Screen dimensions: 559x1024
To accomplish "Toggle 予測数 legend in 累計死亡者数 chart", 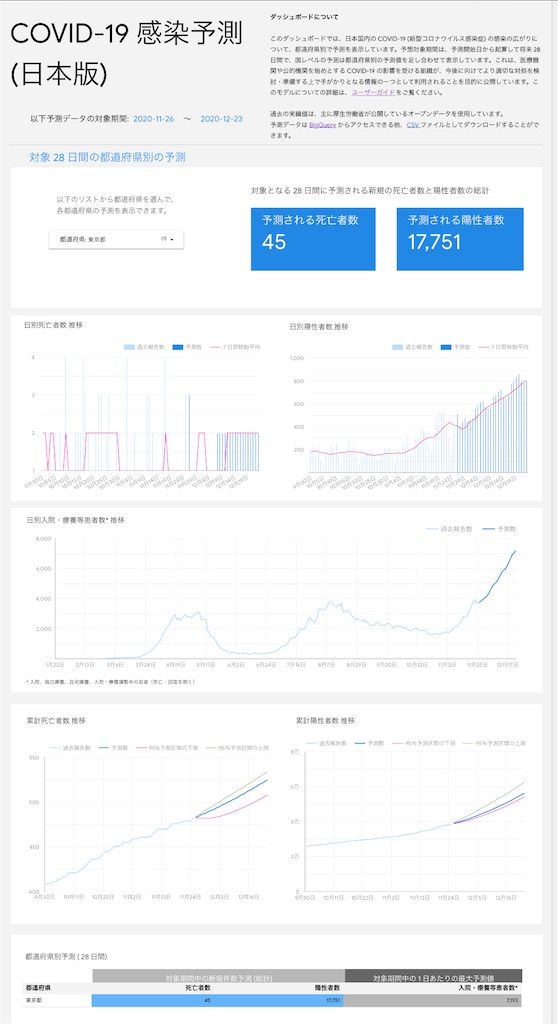I will [112, 748].
